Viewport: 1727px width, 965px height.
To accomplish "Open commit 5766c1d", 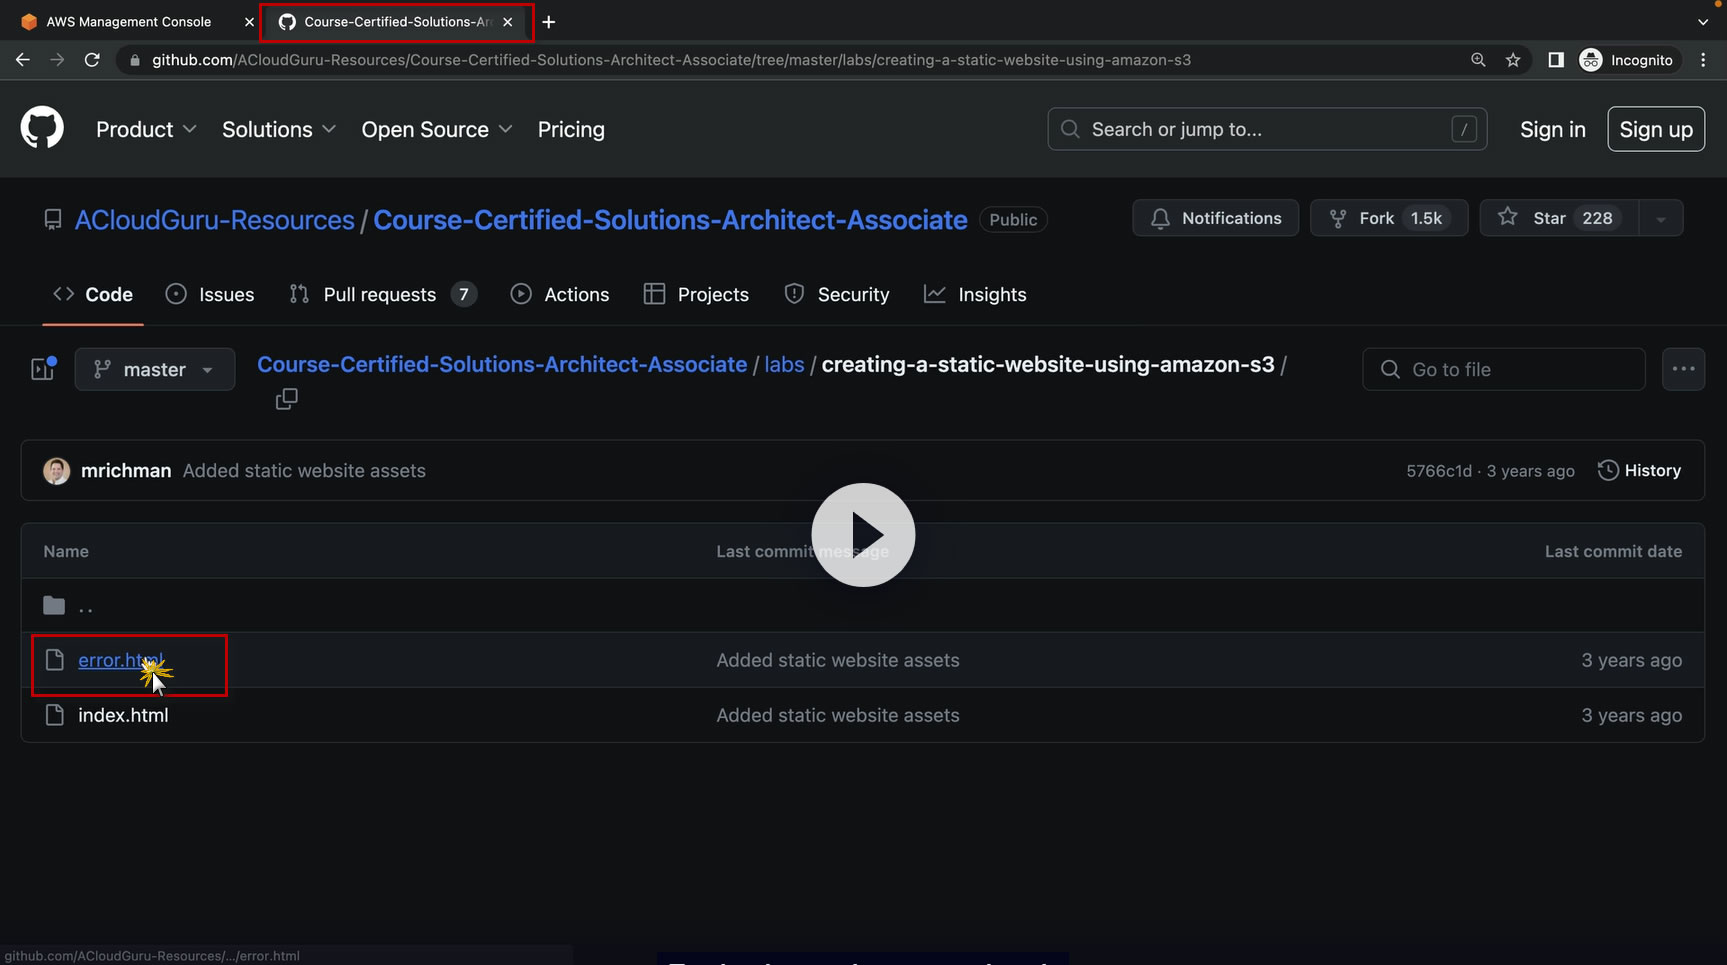I will (1439, 471).
